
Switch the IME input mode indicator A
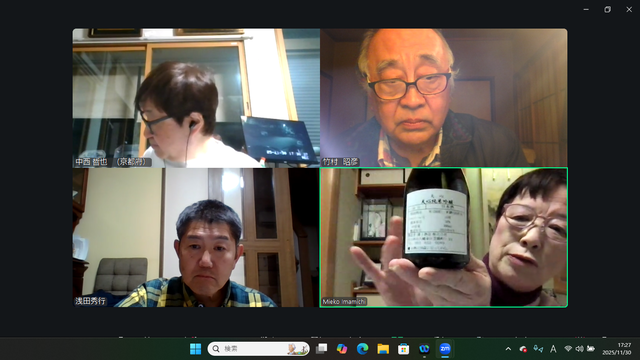553,349
